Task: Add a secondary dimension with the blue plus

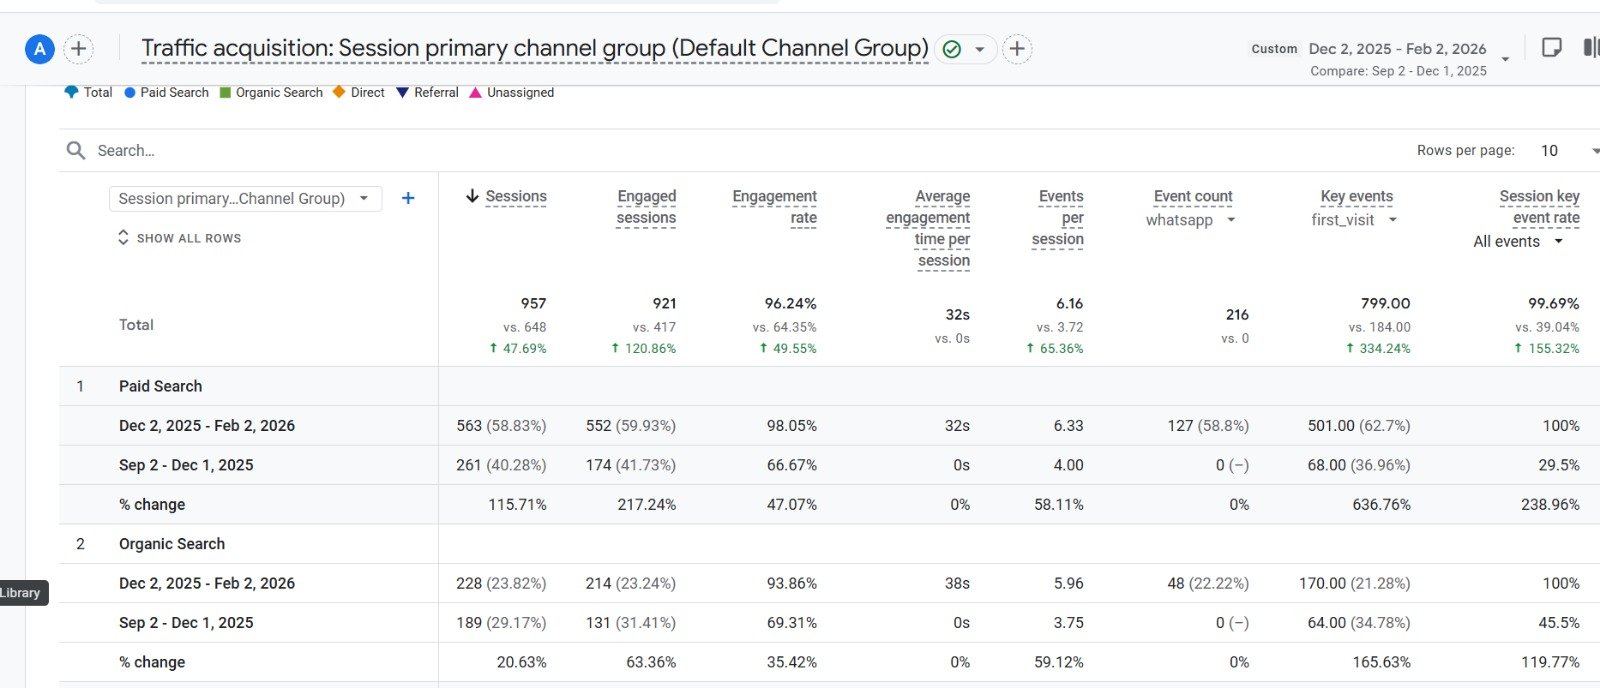Action: (x=408, y=198)
